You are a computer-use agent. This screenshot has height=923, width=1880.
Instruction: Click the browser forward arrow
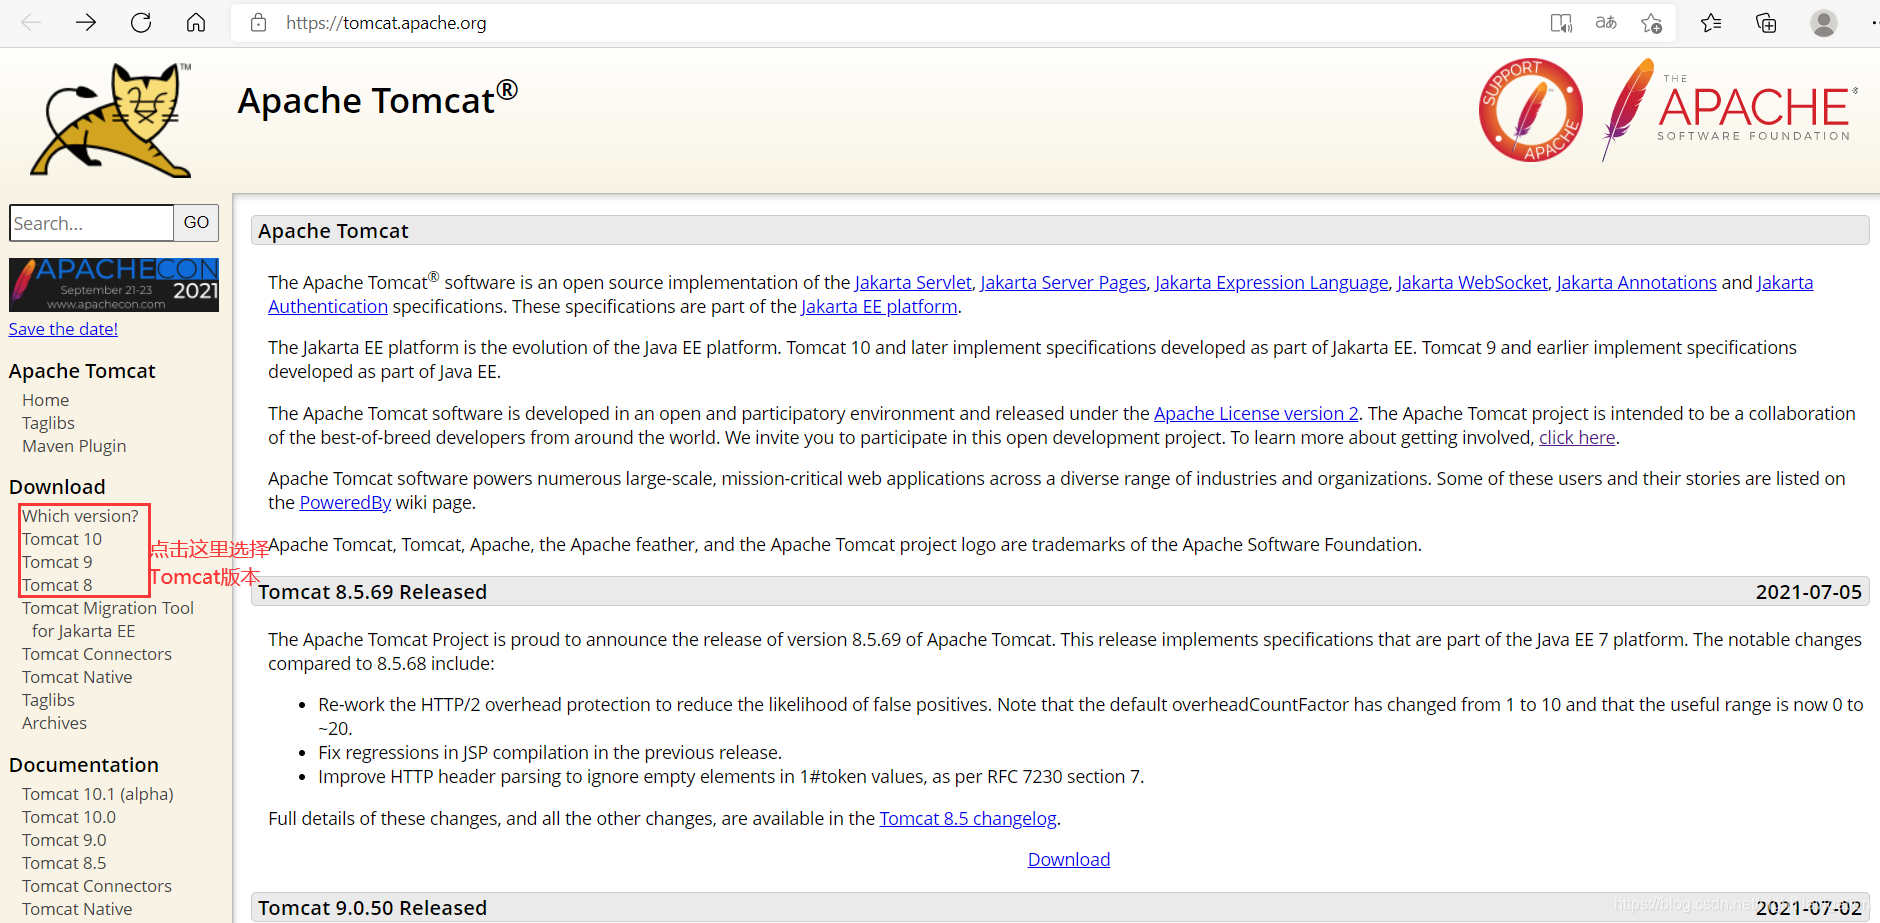[86, 22]
